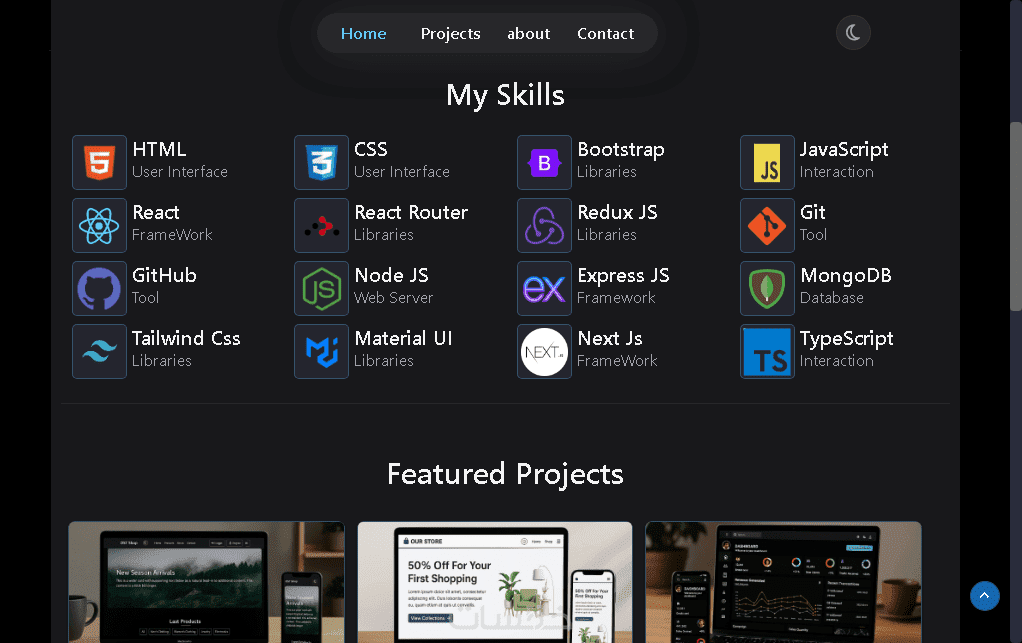Click the TypeScript TS icon
Viewport: 1022px width, 643px height.
(x=767, y=352)
